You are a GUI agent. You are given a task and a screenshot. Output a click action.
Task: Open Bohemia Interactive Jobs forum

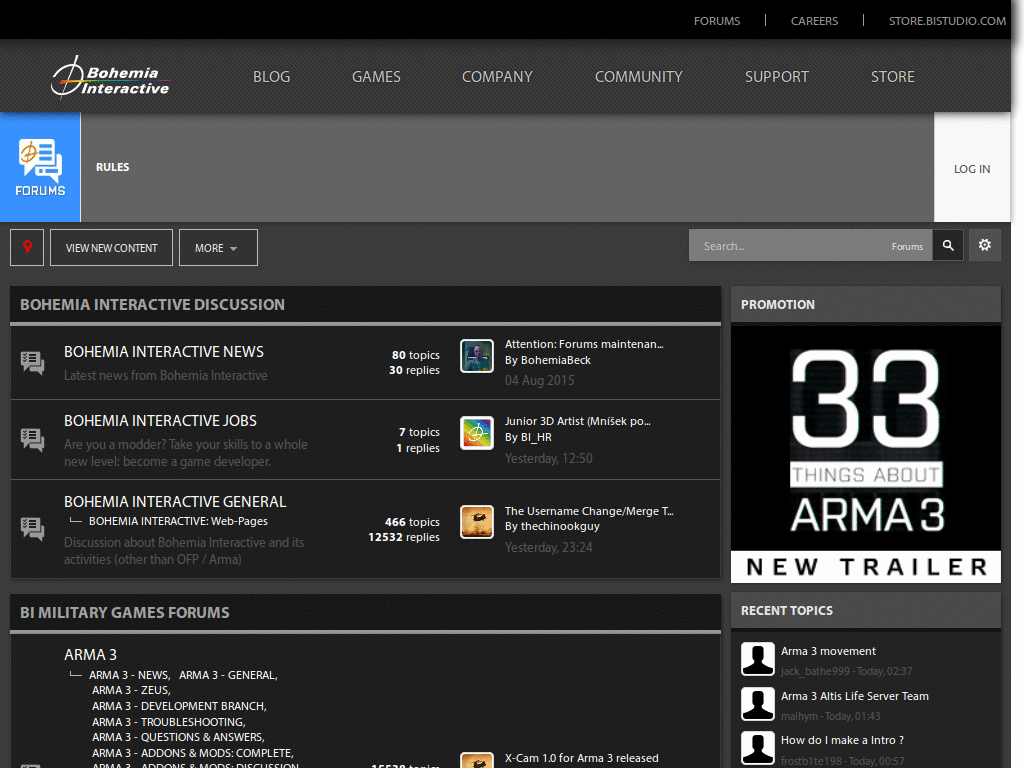click(x=161, y=421)
